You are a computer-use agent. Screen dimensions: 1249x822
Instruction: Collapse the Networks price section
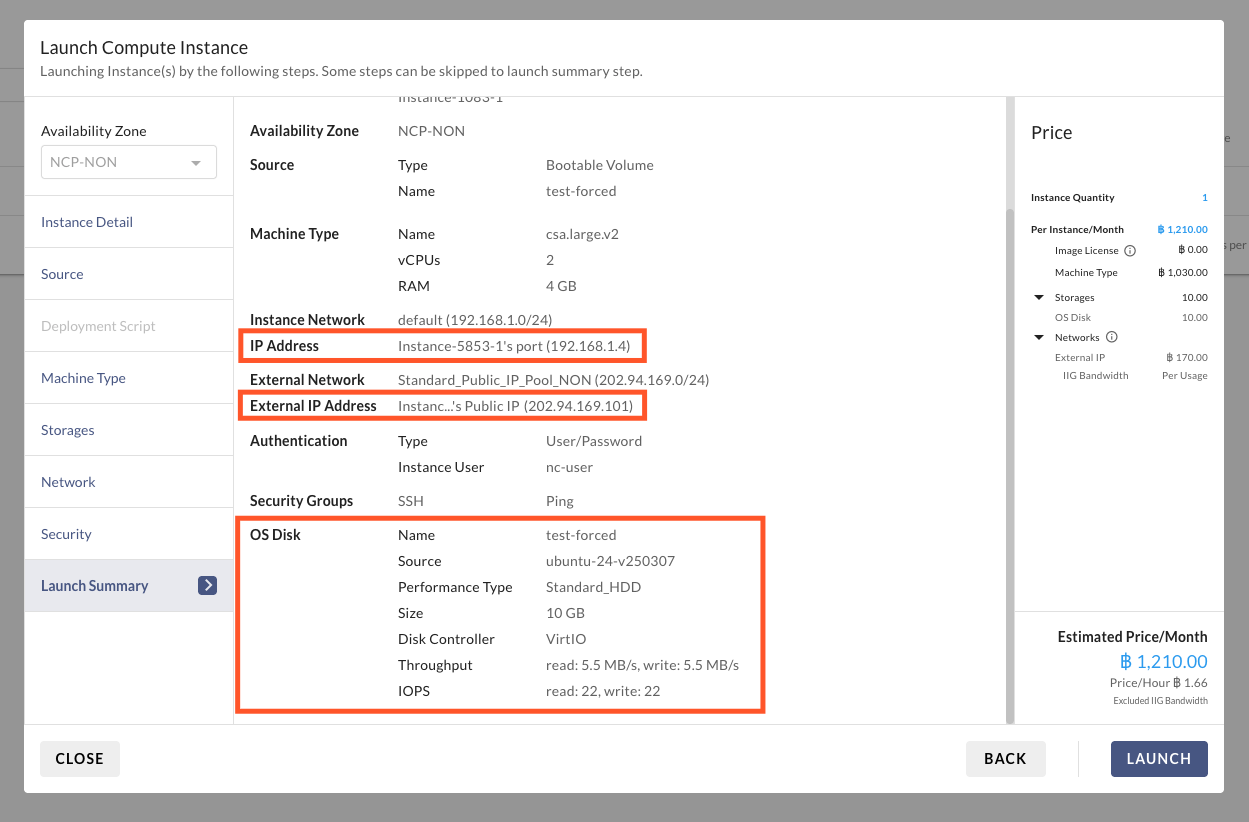(1039, 338)
